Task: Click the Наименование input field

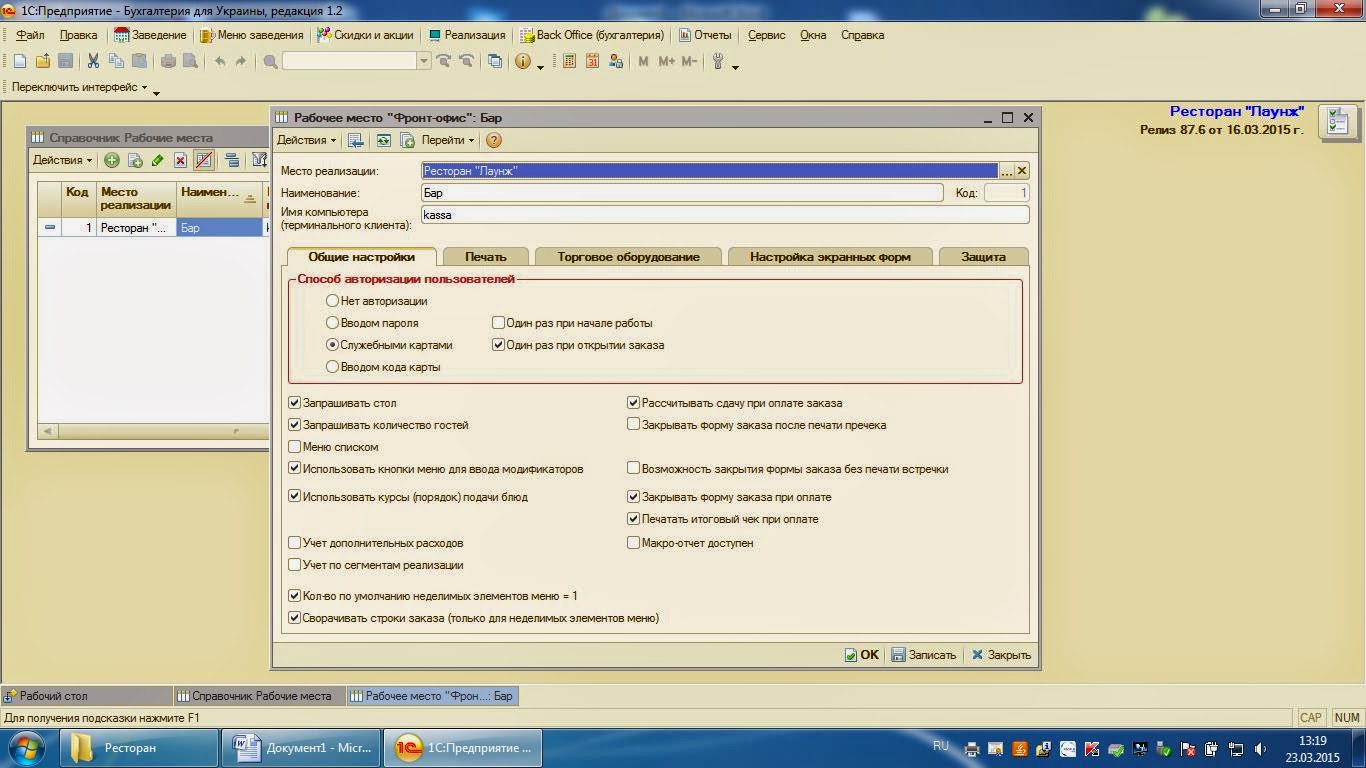Action: [682, 193]
